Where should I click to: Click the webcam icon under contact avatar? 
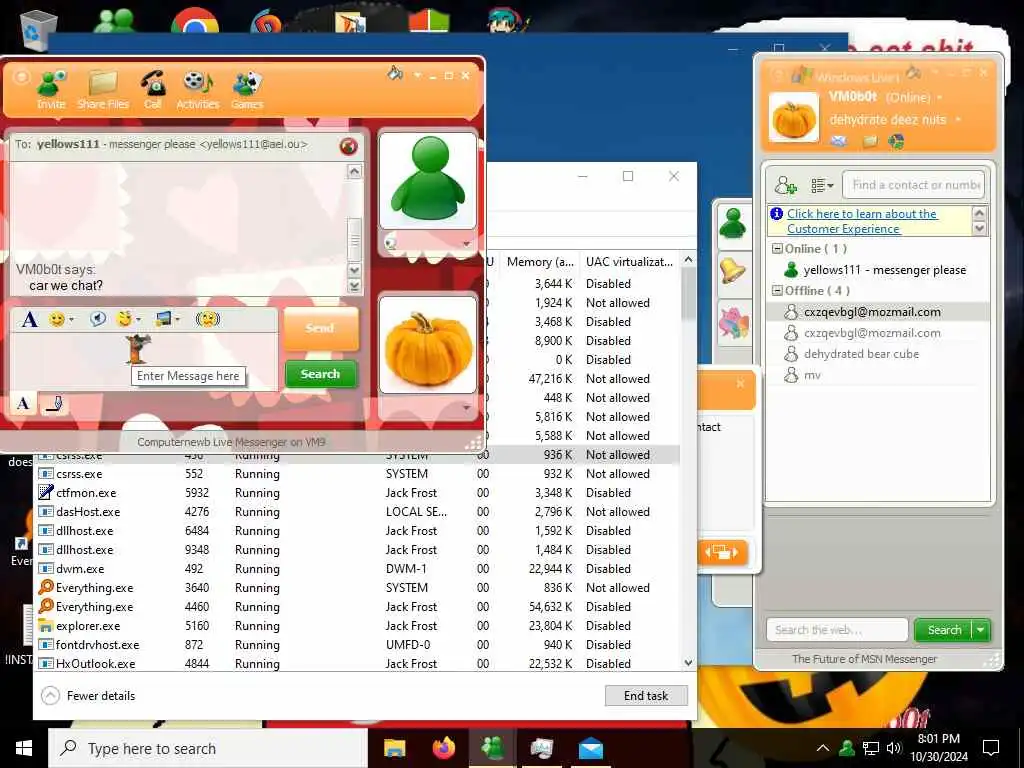(391, 244)
